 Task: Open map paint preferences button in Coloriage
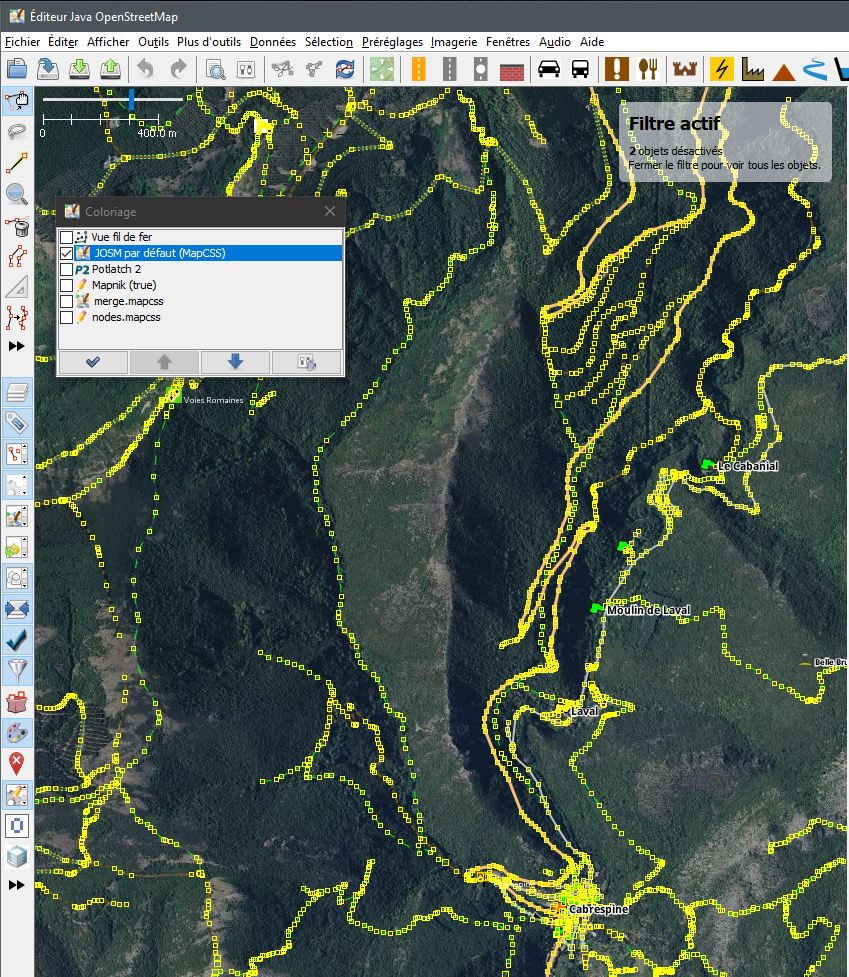pyautogui.click(x=306, y=362)
